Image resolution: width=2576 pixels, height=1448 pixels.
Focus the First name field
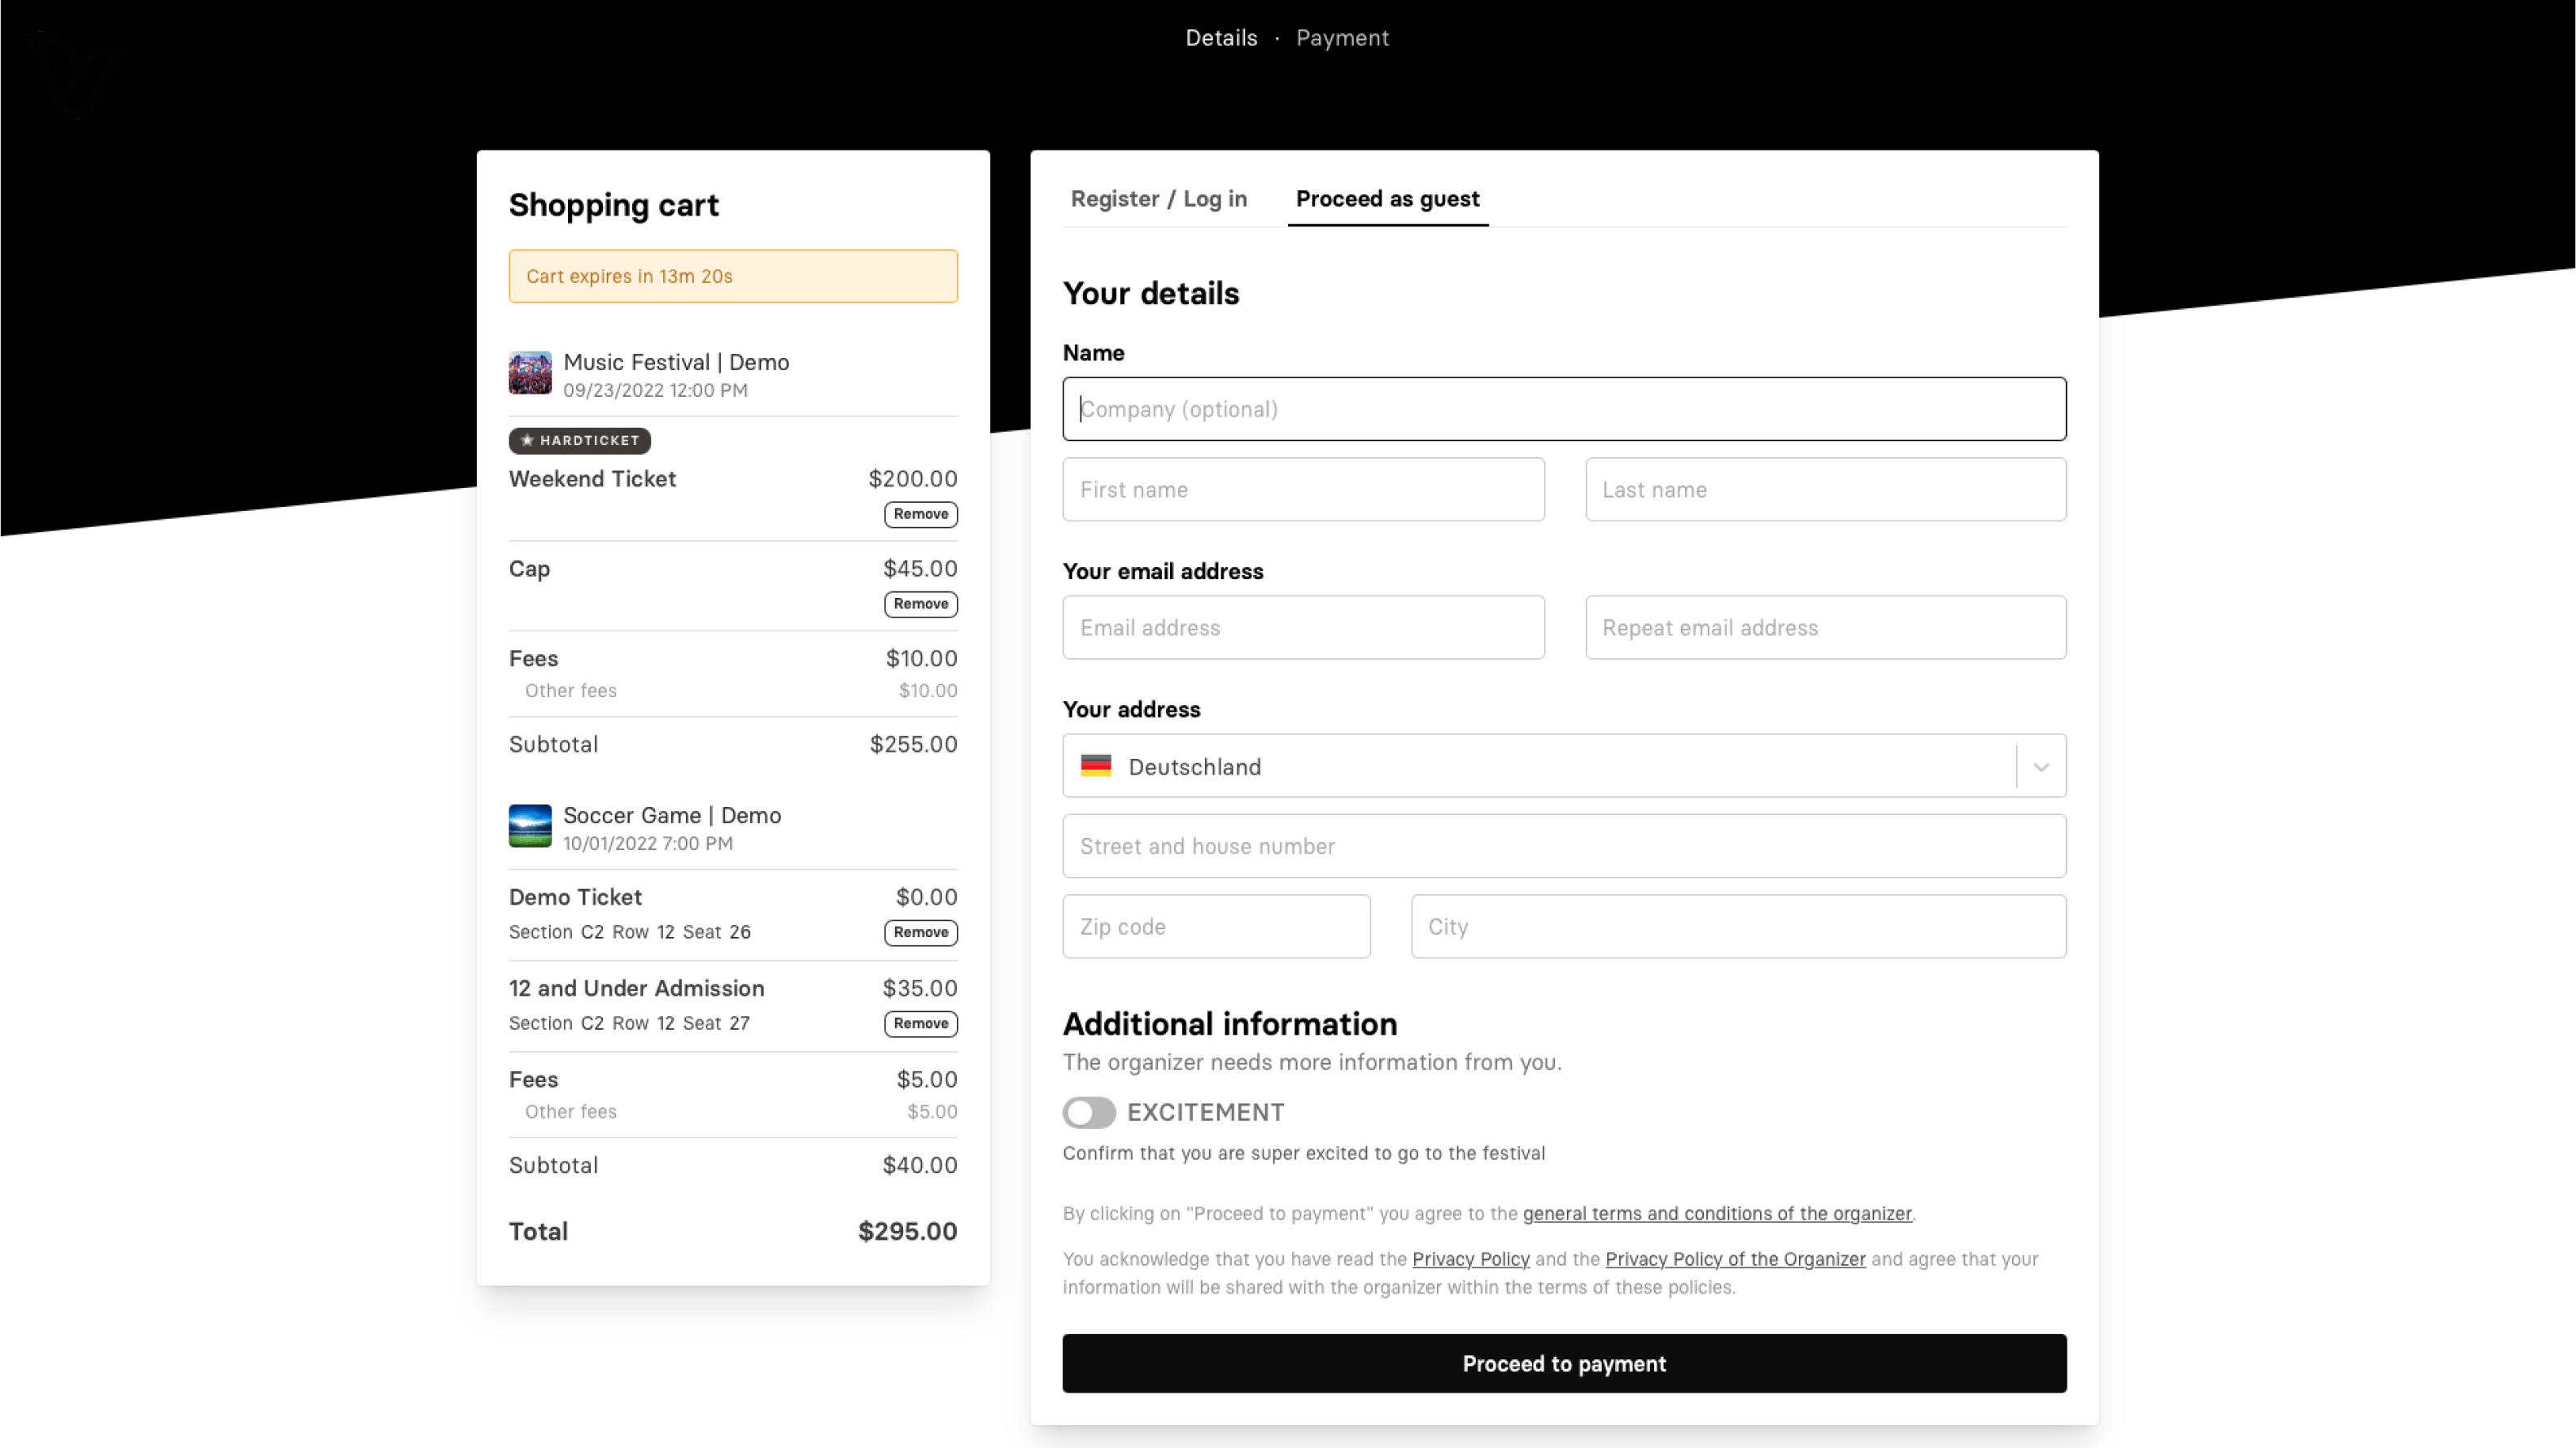tap(1303, 490)
